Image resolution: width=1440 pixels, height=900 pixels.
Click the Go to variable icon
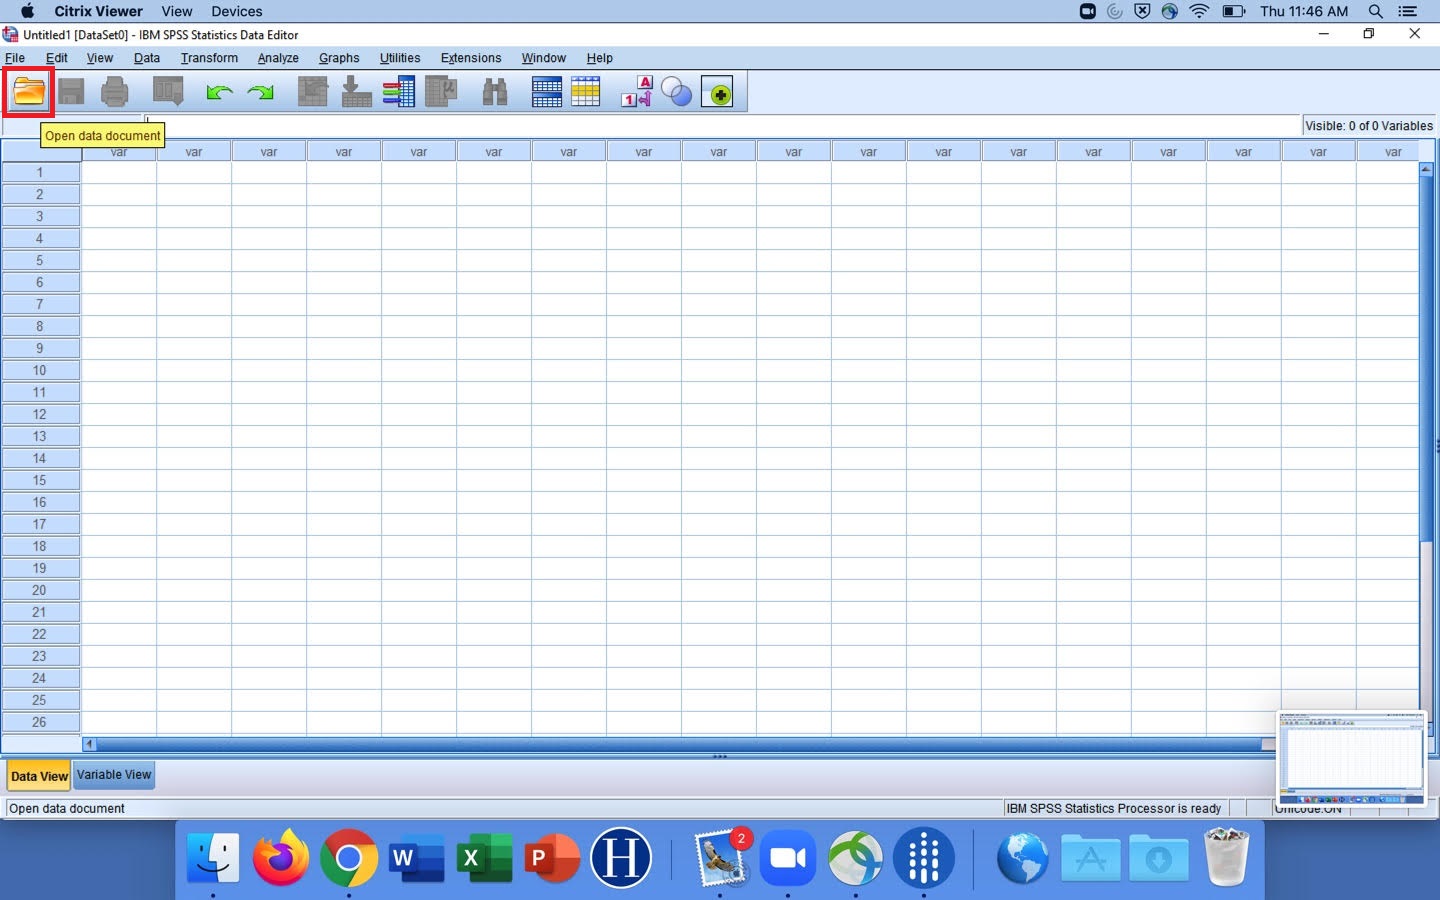(x=356, y=92)
